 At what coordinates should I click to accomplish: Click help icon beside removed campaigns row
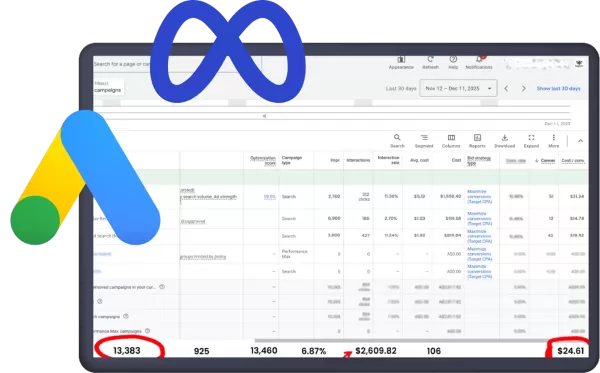pyautogui.click(x=162, y=287)
